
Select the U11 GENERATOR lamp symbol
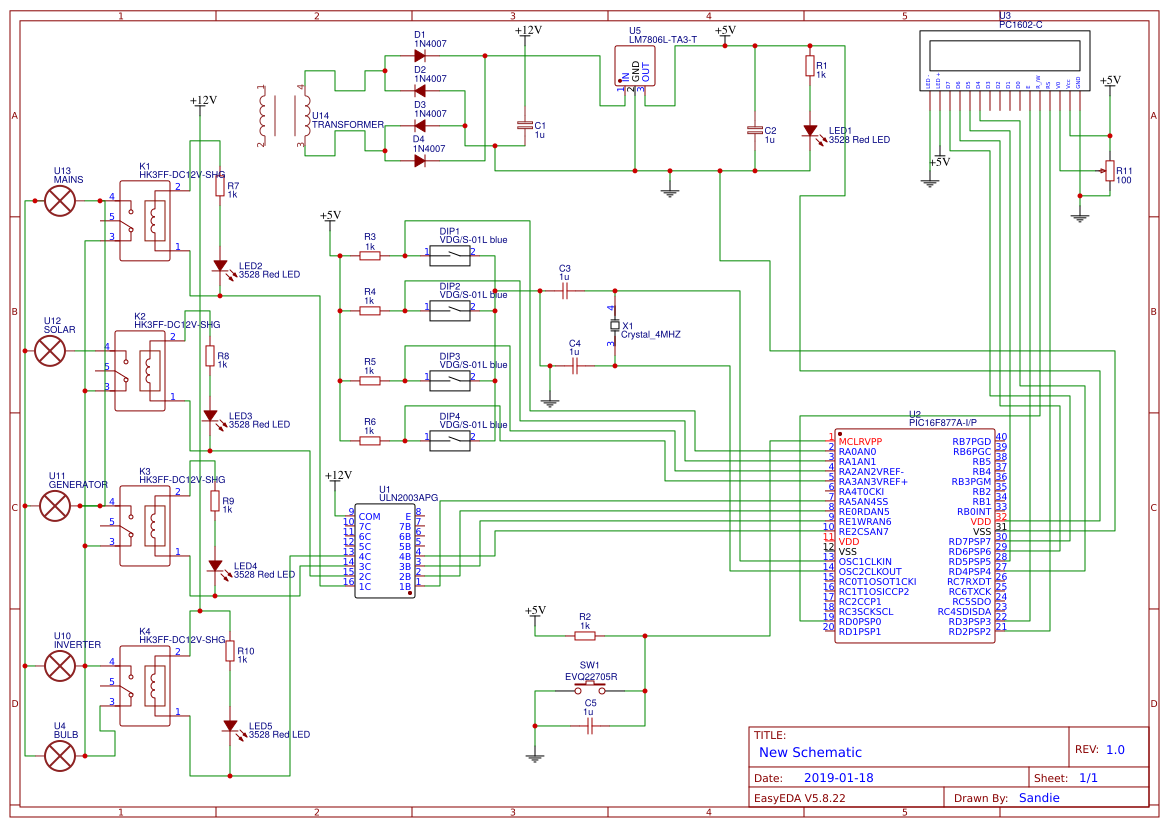click(x=55, y=506)
